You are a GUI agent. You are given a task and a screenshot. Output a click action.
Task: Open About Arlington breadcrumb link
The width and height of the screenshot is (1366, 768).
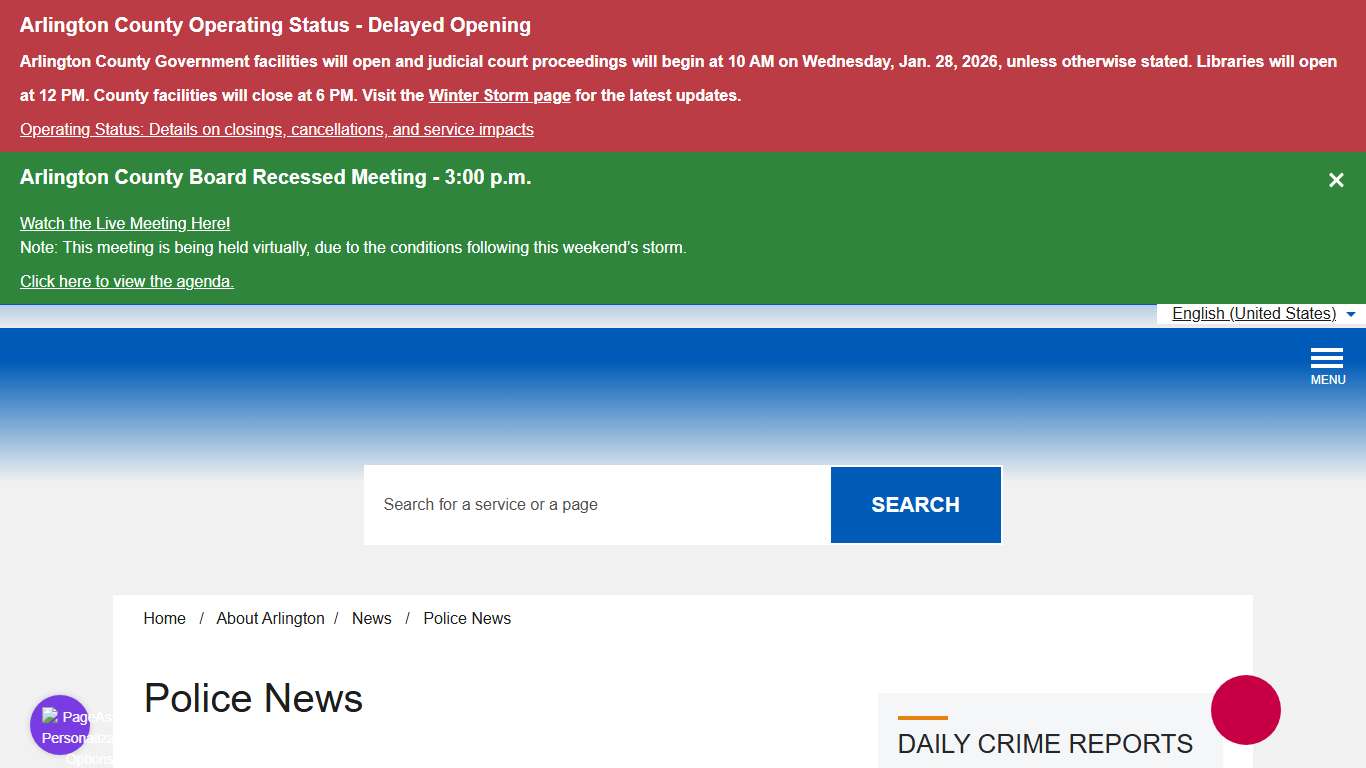pos(270,618)
